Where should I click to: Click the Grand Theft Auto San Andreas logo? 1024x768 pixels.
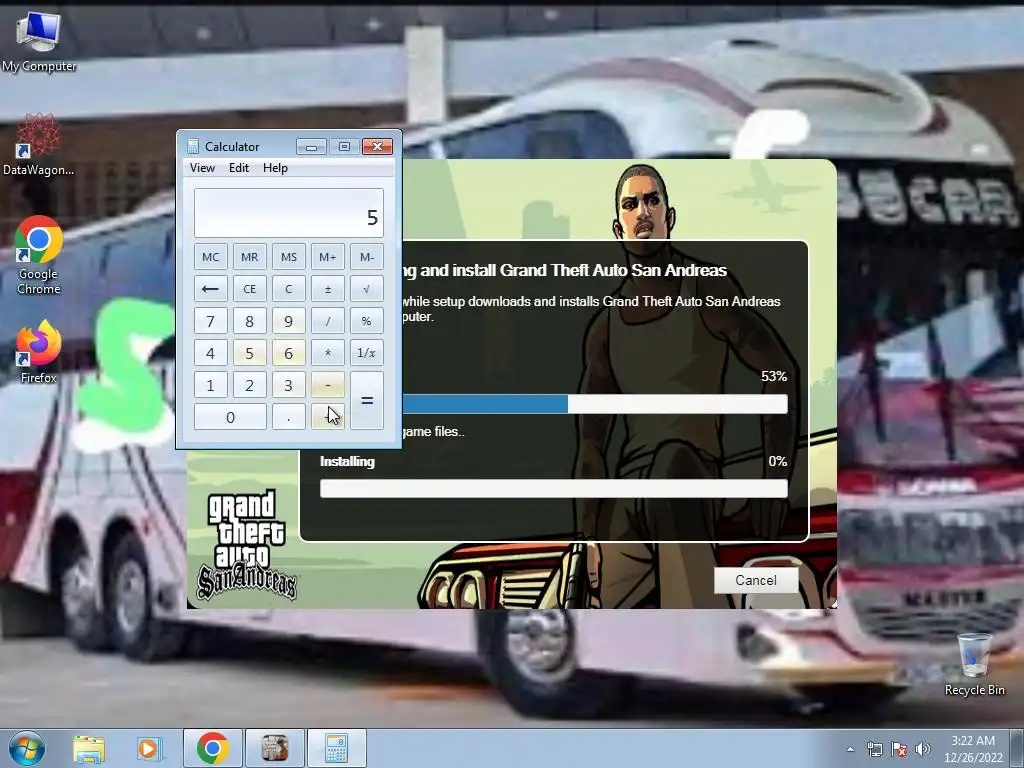(x=247, y=544)
